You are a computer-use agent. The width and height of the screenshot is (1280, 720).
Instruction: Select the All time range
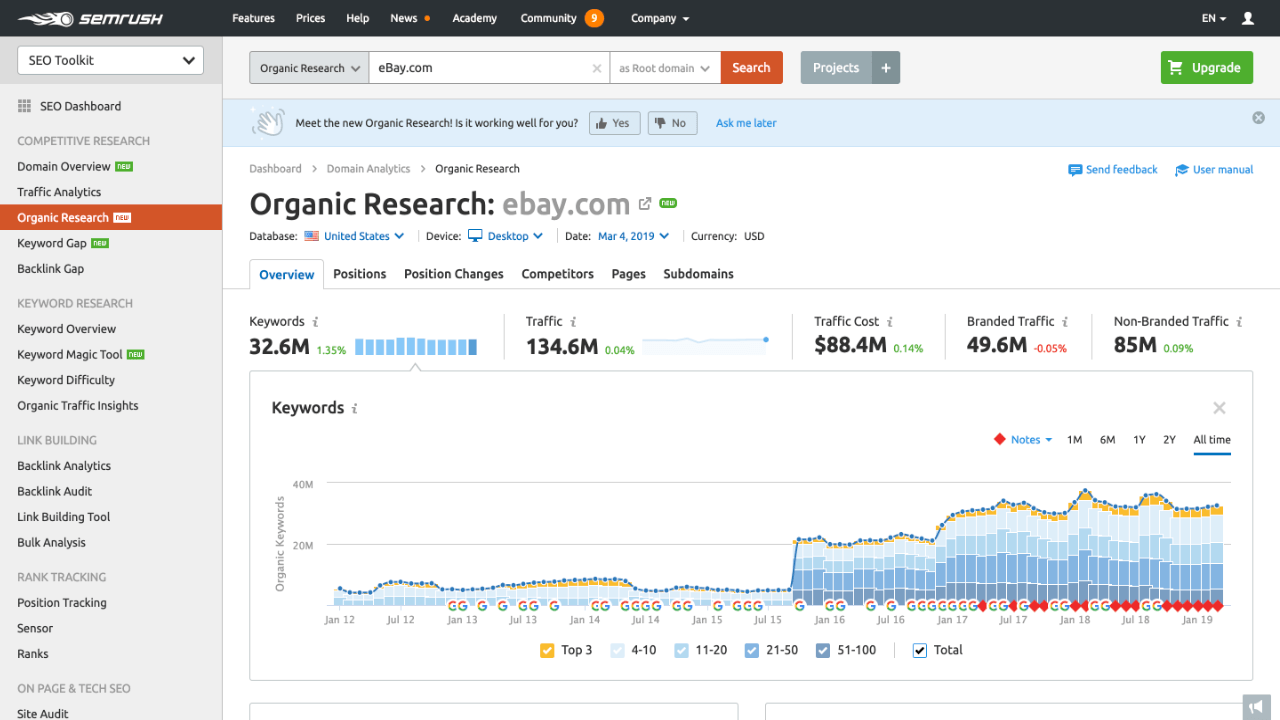pos(1212,440)
